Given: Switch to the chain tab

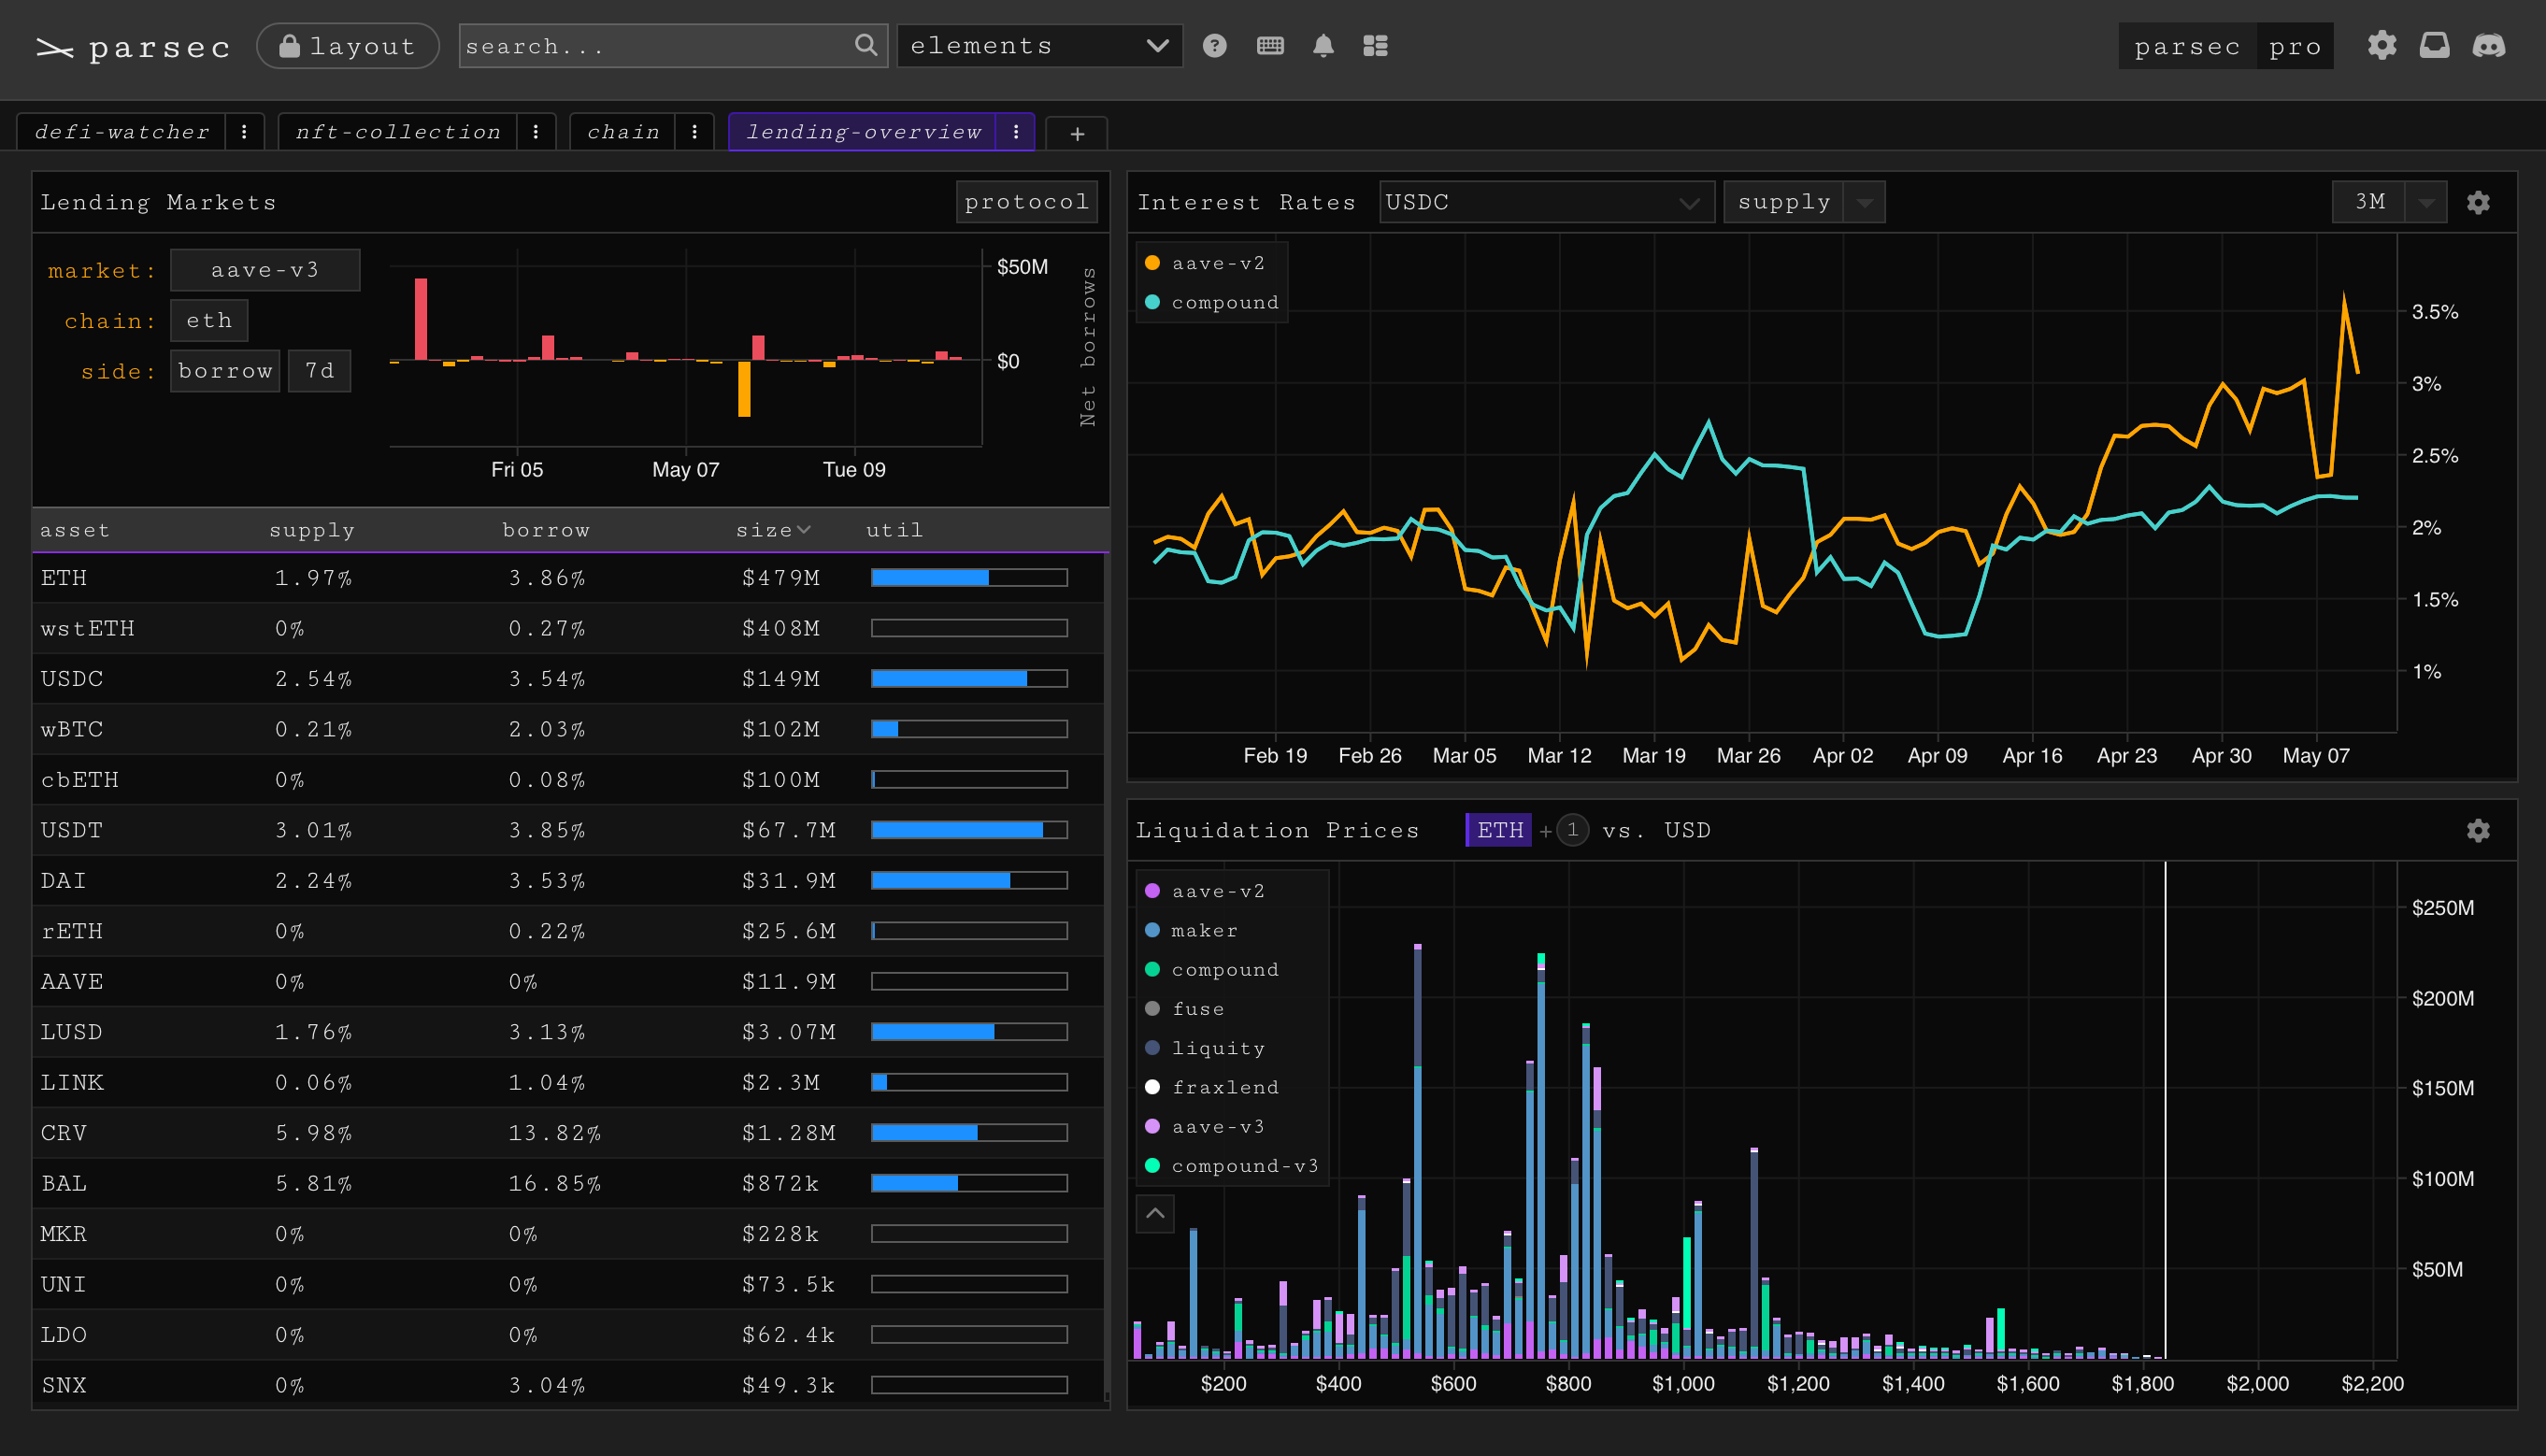Looking at the screenshot, I should point(623,132).
